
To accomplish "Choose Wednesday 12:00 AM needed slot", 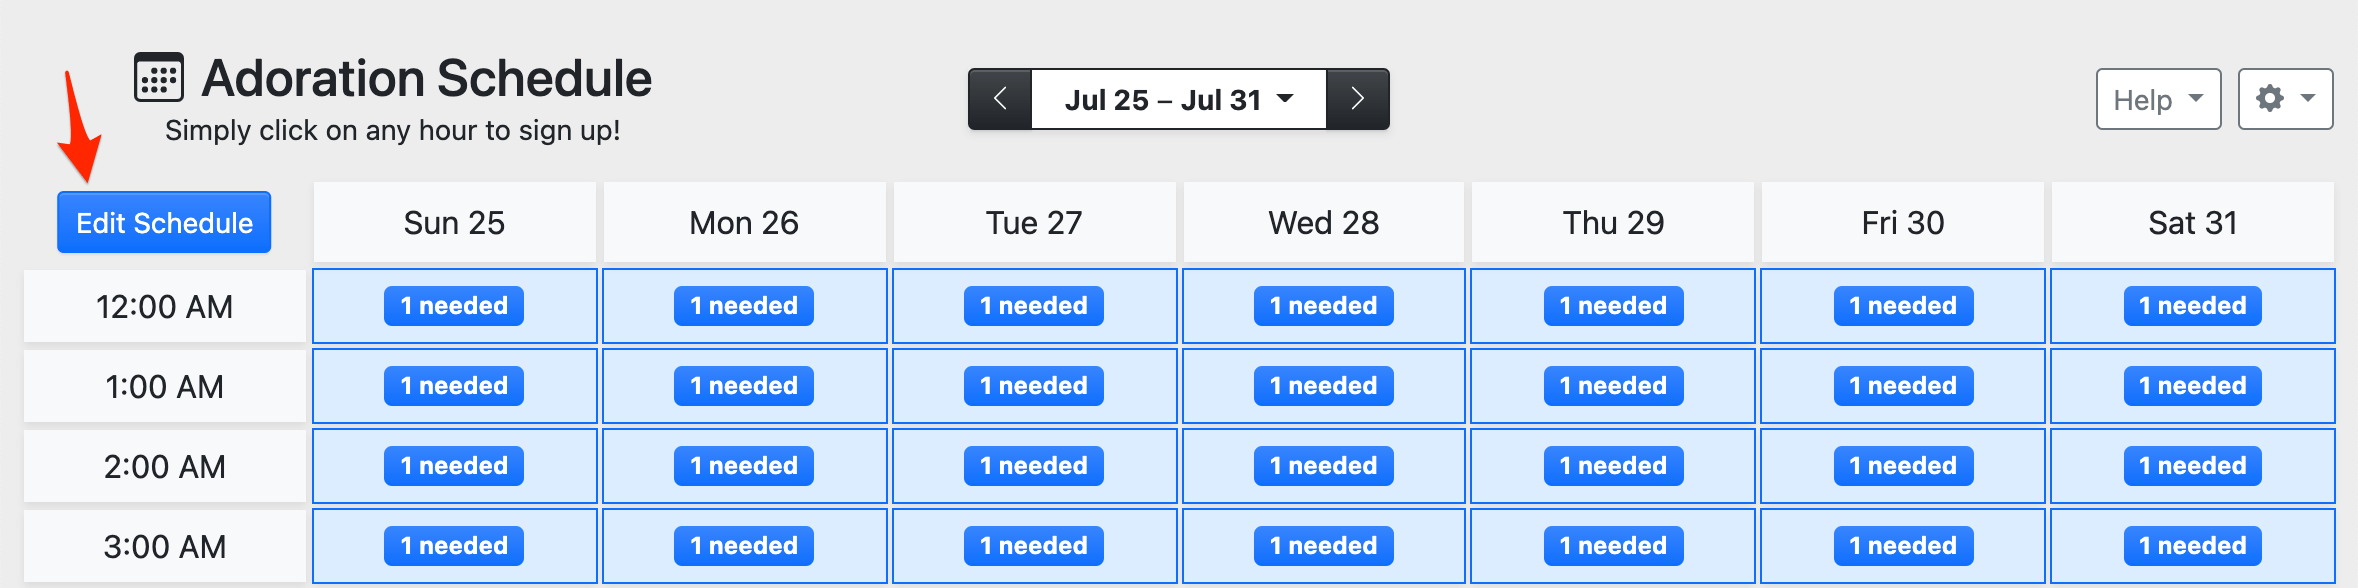I will pos(1323,306).
